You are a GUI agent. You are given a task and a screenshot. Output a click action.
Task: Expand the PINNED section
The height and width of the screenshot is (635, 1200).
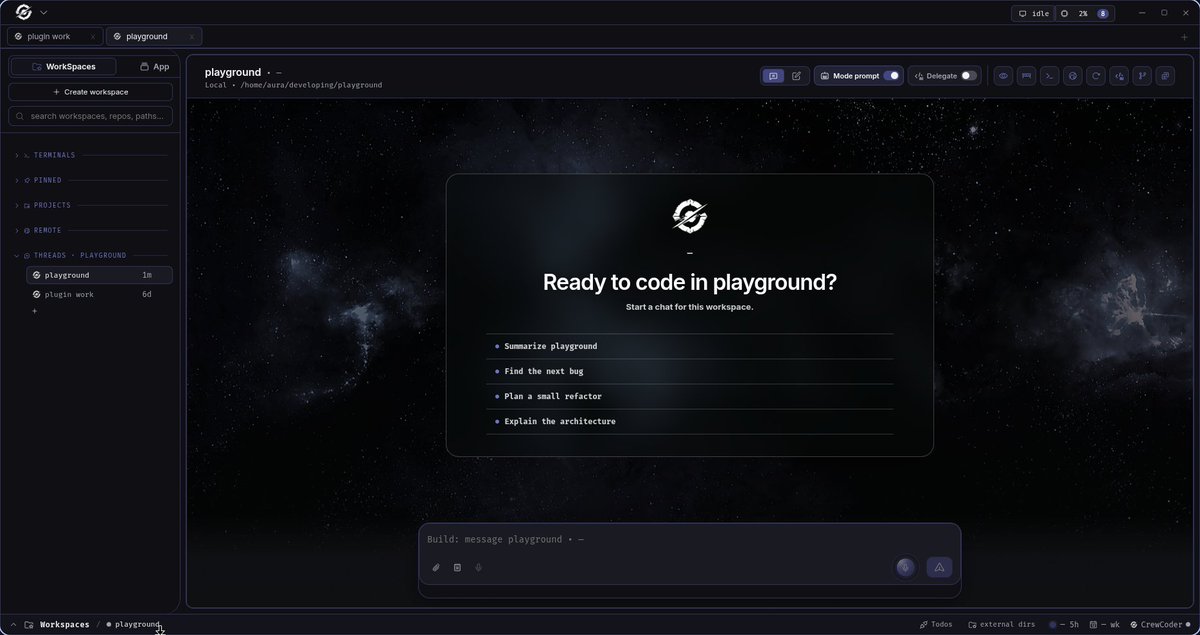tap(90, 180)
